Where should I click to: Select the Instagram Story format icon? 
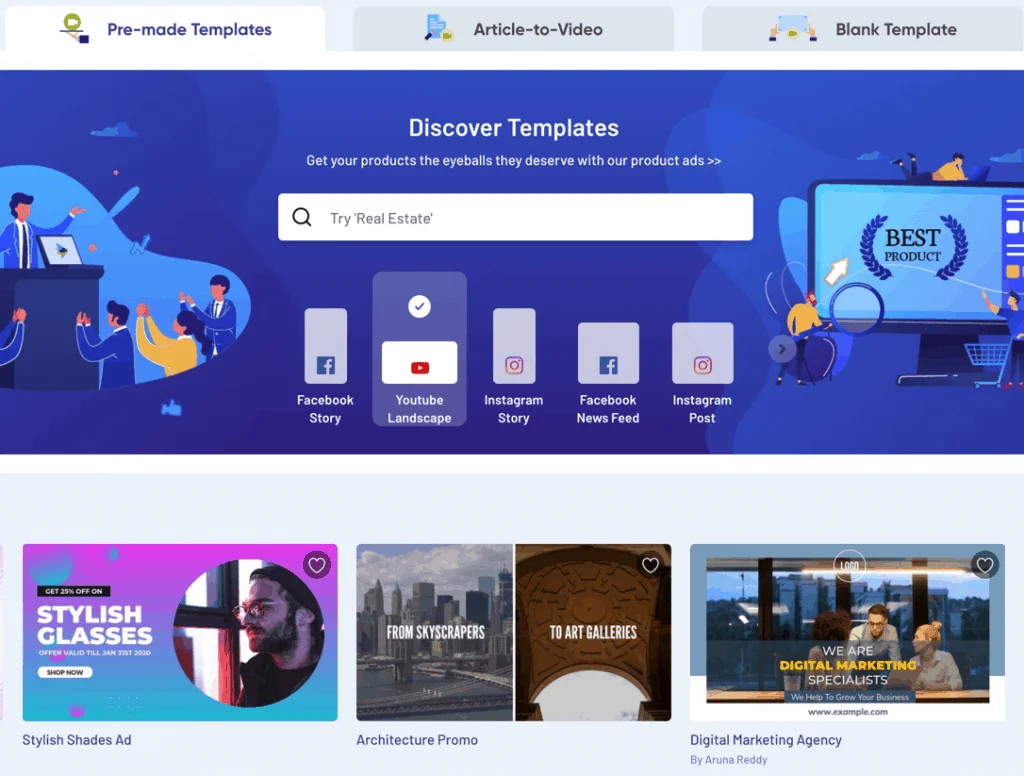(514, 346)
